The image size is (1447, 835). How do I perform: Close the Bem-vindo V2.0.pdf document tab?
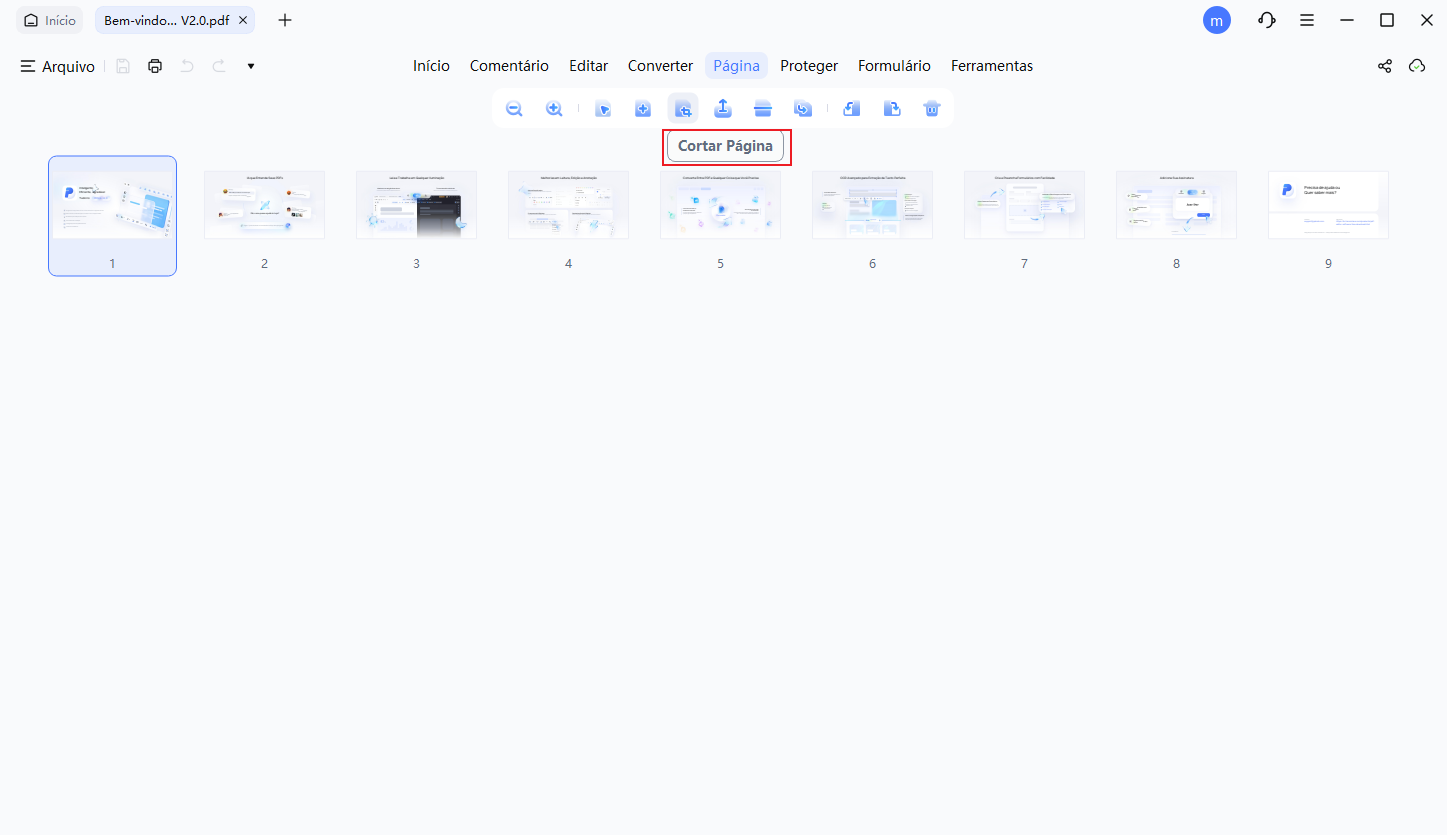pos(242,19)
